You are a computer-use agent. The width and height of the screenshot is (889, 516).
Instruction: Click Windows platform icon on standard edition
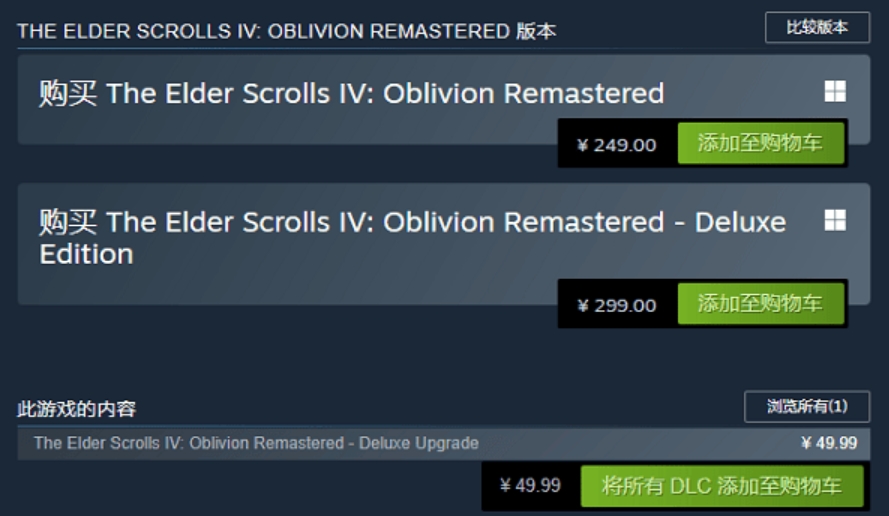(x=835, y=91)
